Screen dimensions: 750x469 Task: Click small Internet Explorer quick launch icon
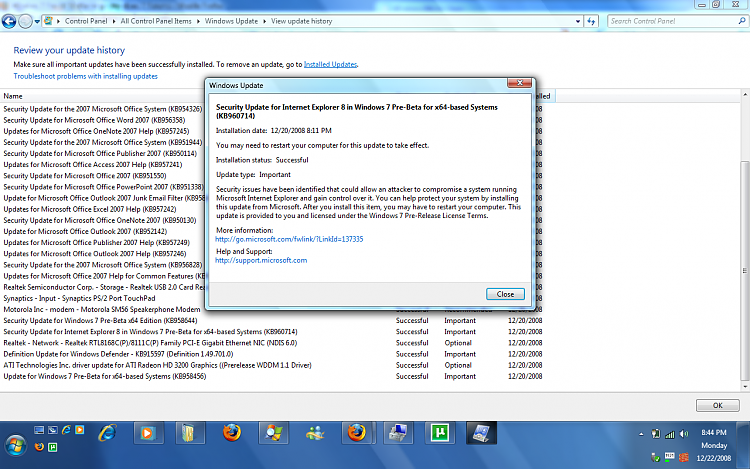tap(66, 430)
